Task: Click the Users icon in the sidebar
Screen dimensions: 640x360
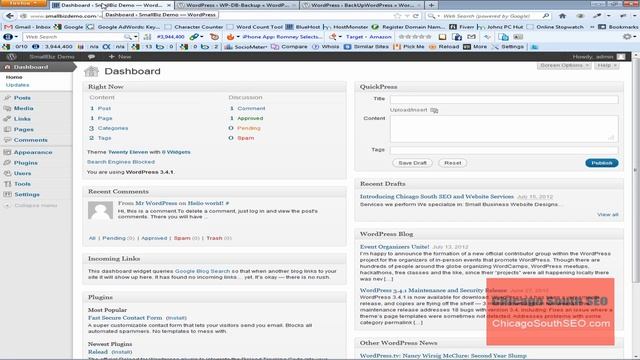Action: [7, 173]
